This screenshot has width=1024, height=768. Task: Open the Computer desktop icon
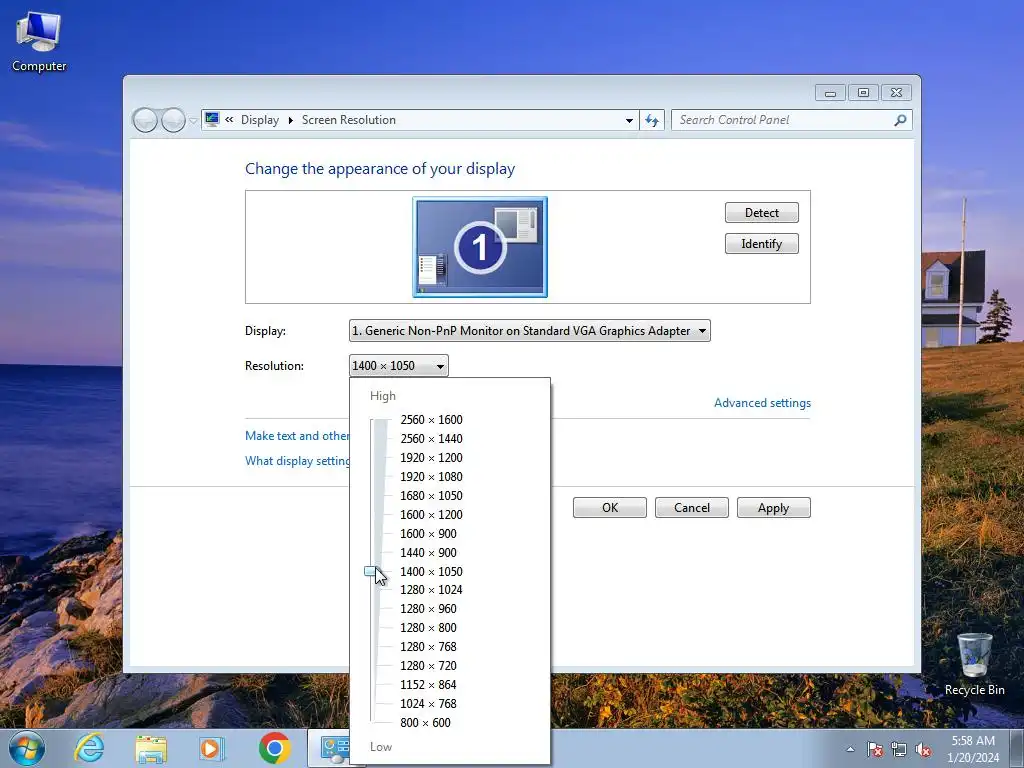[x=39, y=42]
